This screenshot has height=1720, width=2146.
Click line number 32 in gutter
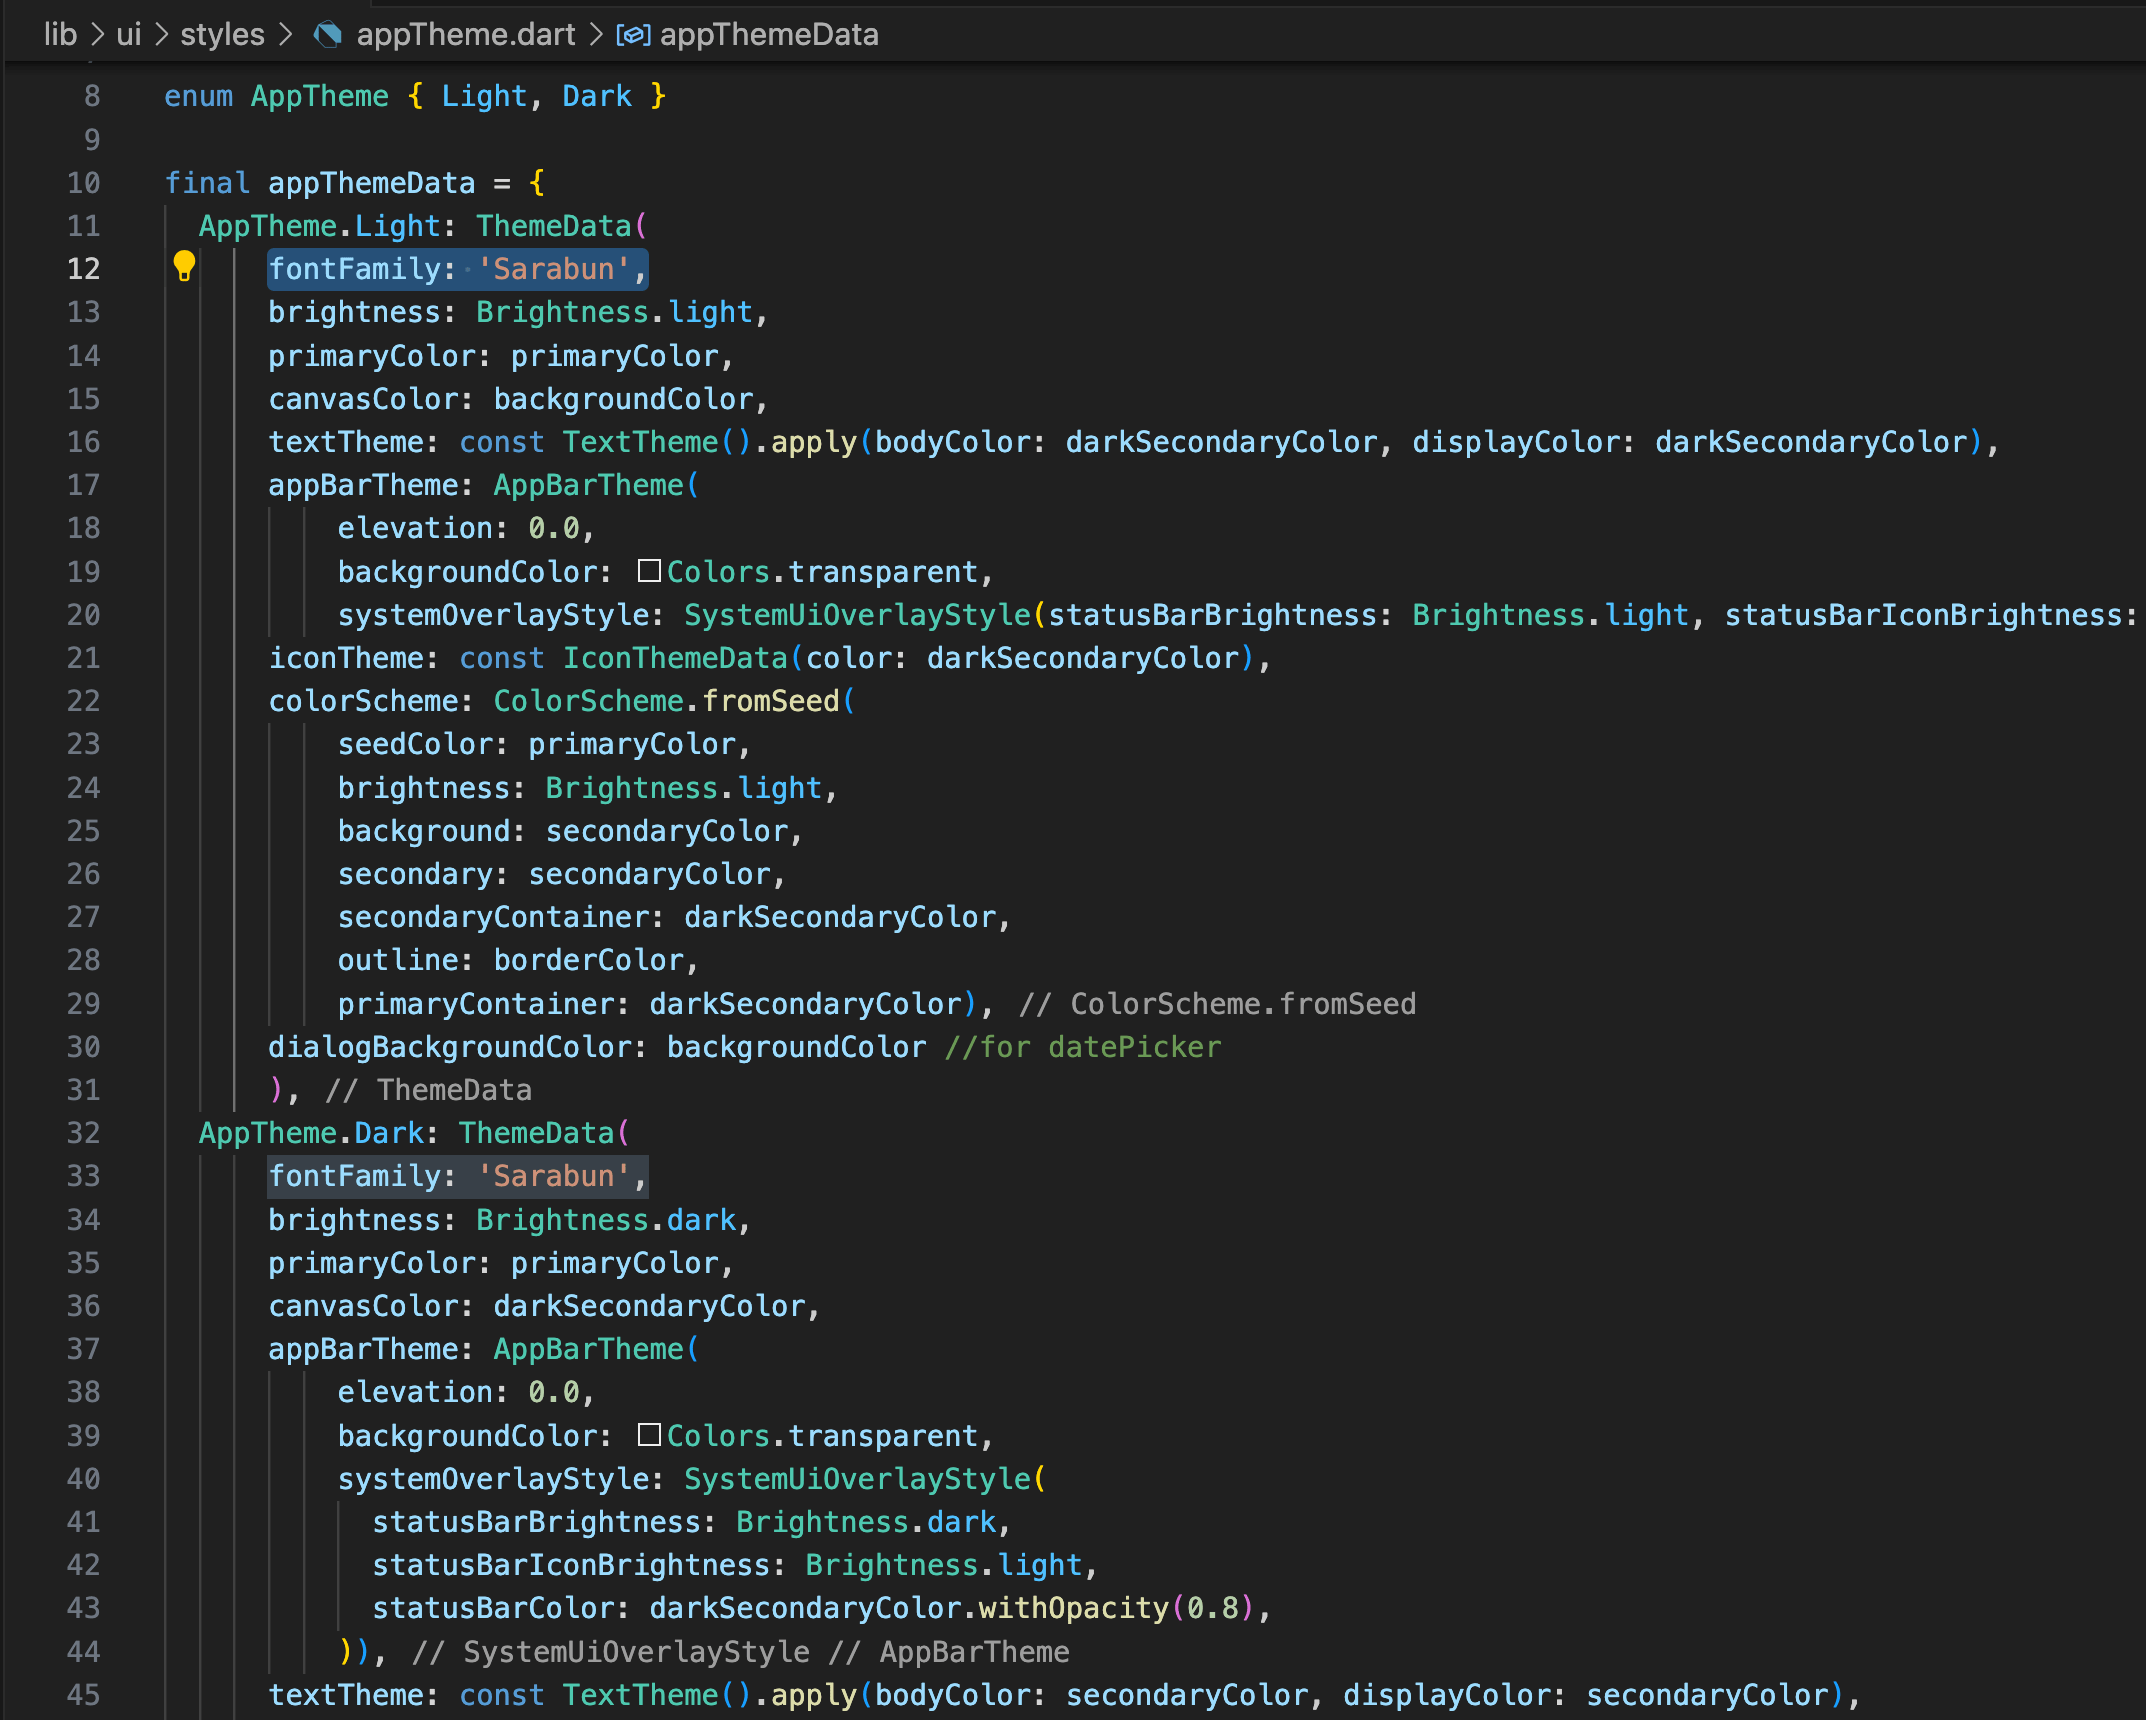tap(84, 1133)
